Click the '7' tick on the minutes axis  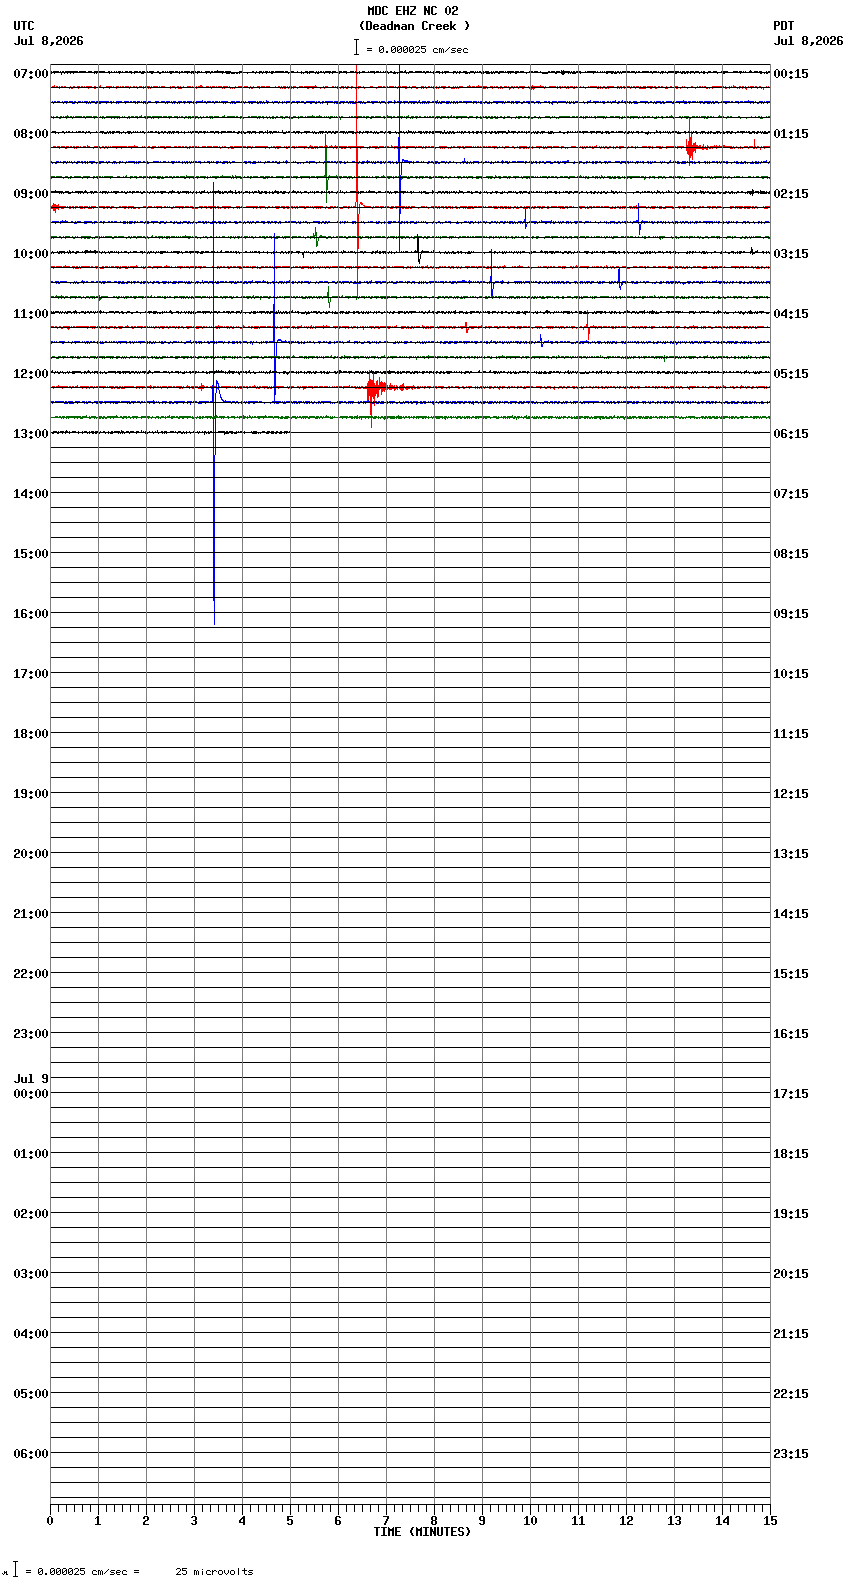click(x=386, y=1521)
